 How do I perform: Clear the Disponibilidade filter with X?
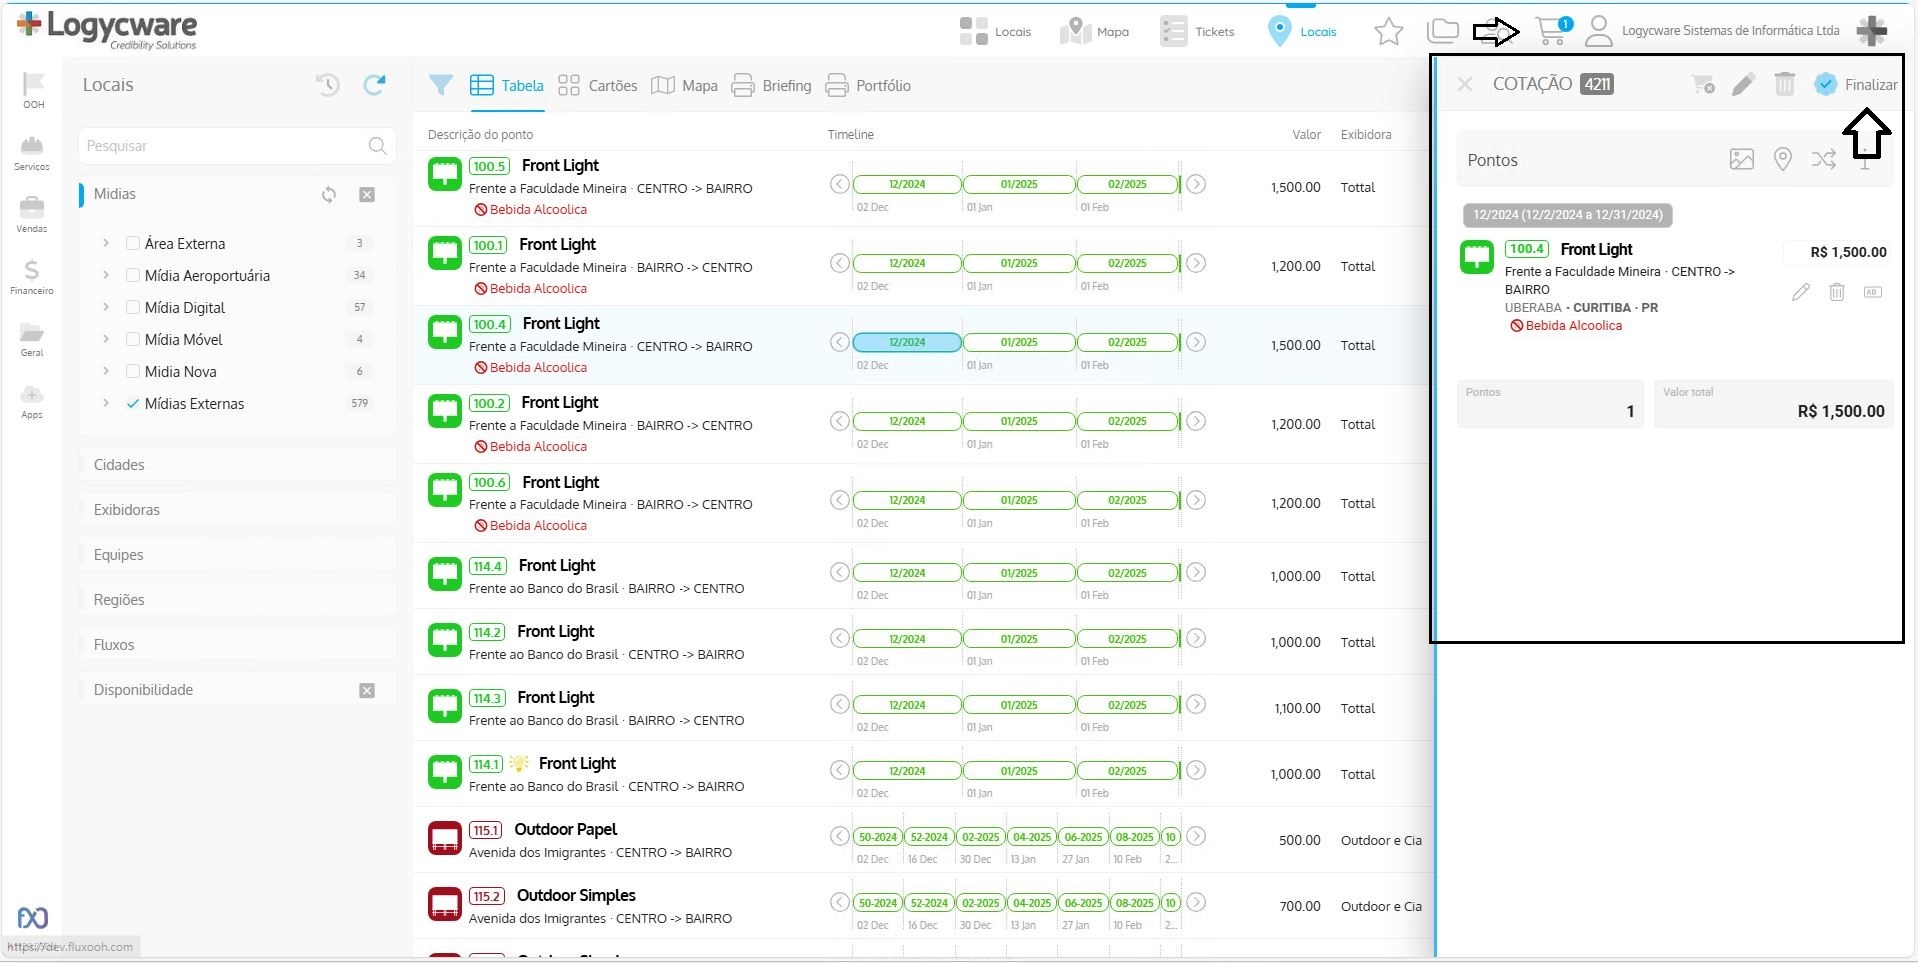(x=367, y=690)
